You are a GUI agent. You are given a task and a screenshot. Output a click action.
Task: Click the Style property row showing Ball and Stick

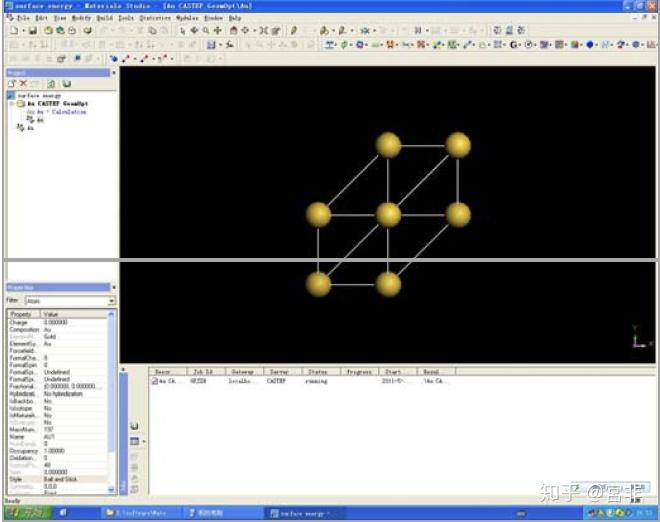click(x=58, y=479)
